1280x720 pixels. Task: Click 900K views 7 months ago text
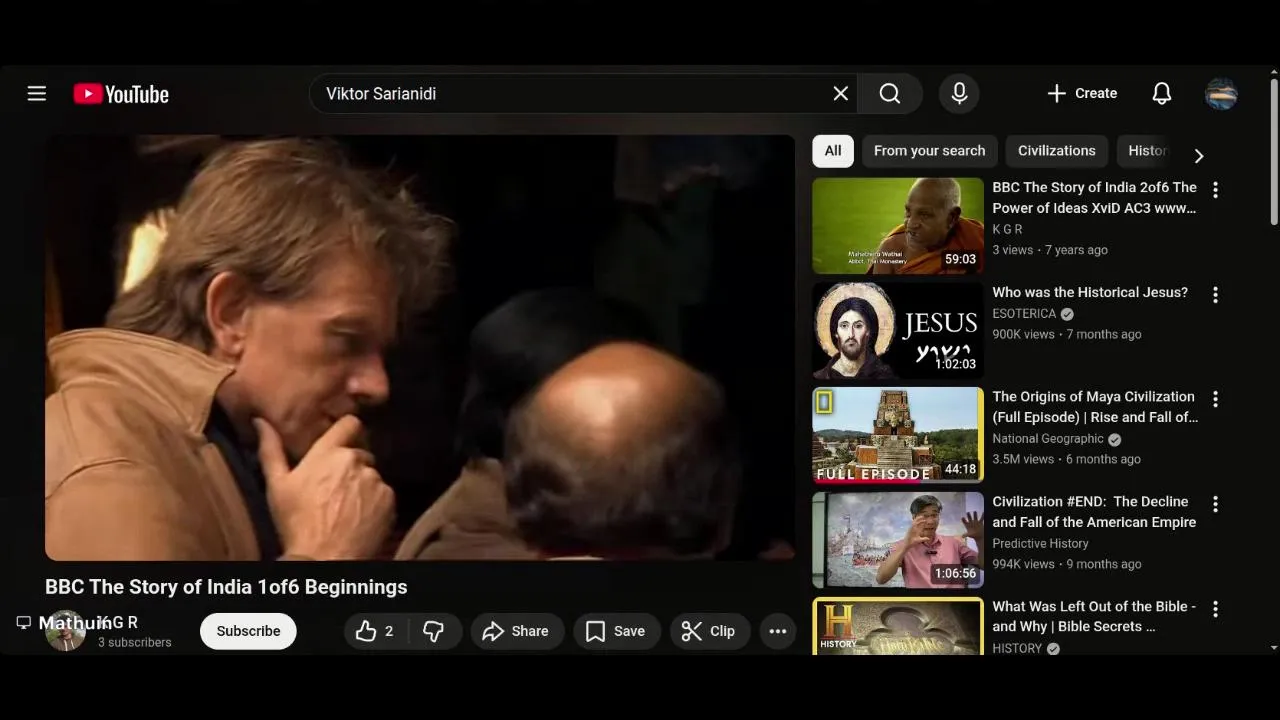[x=1066, y=334]
